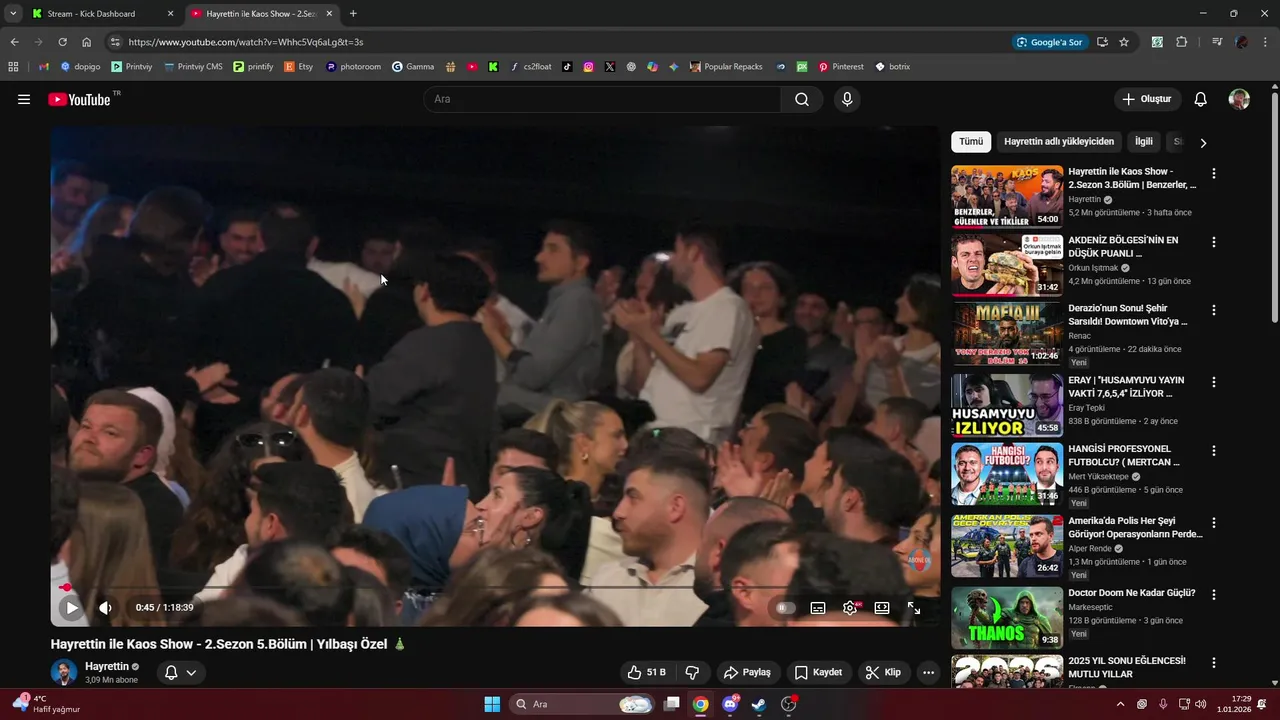
Task: Reload the page
Action: click(62, 42)
